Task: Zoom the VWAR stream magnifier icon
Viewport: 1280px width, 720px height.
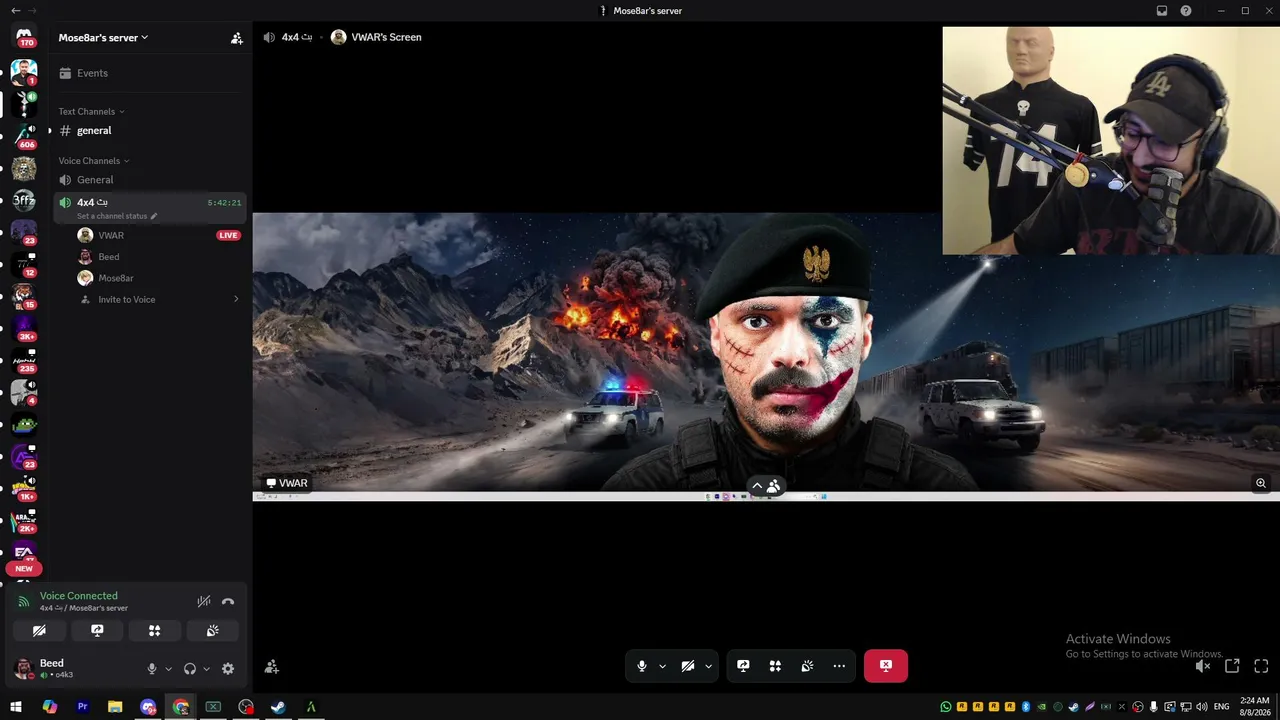Action: [1261, 483]
